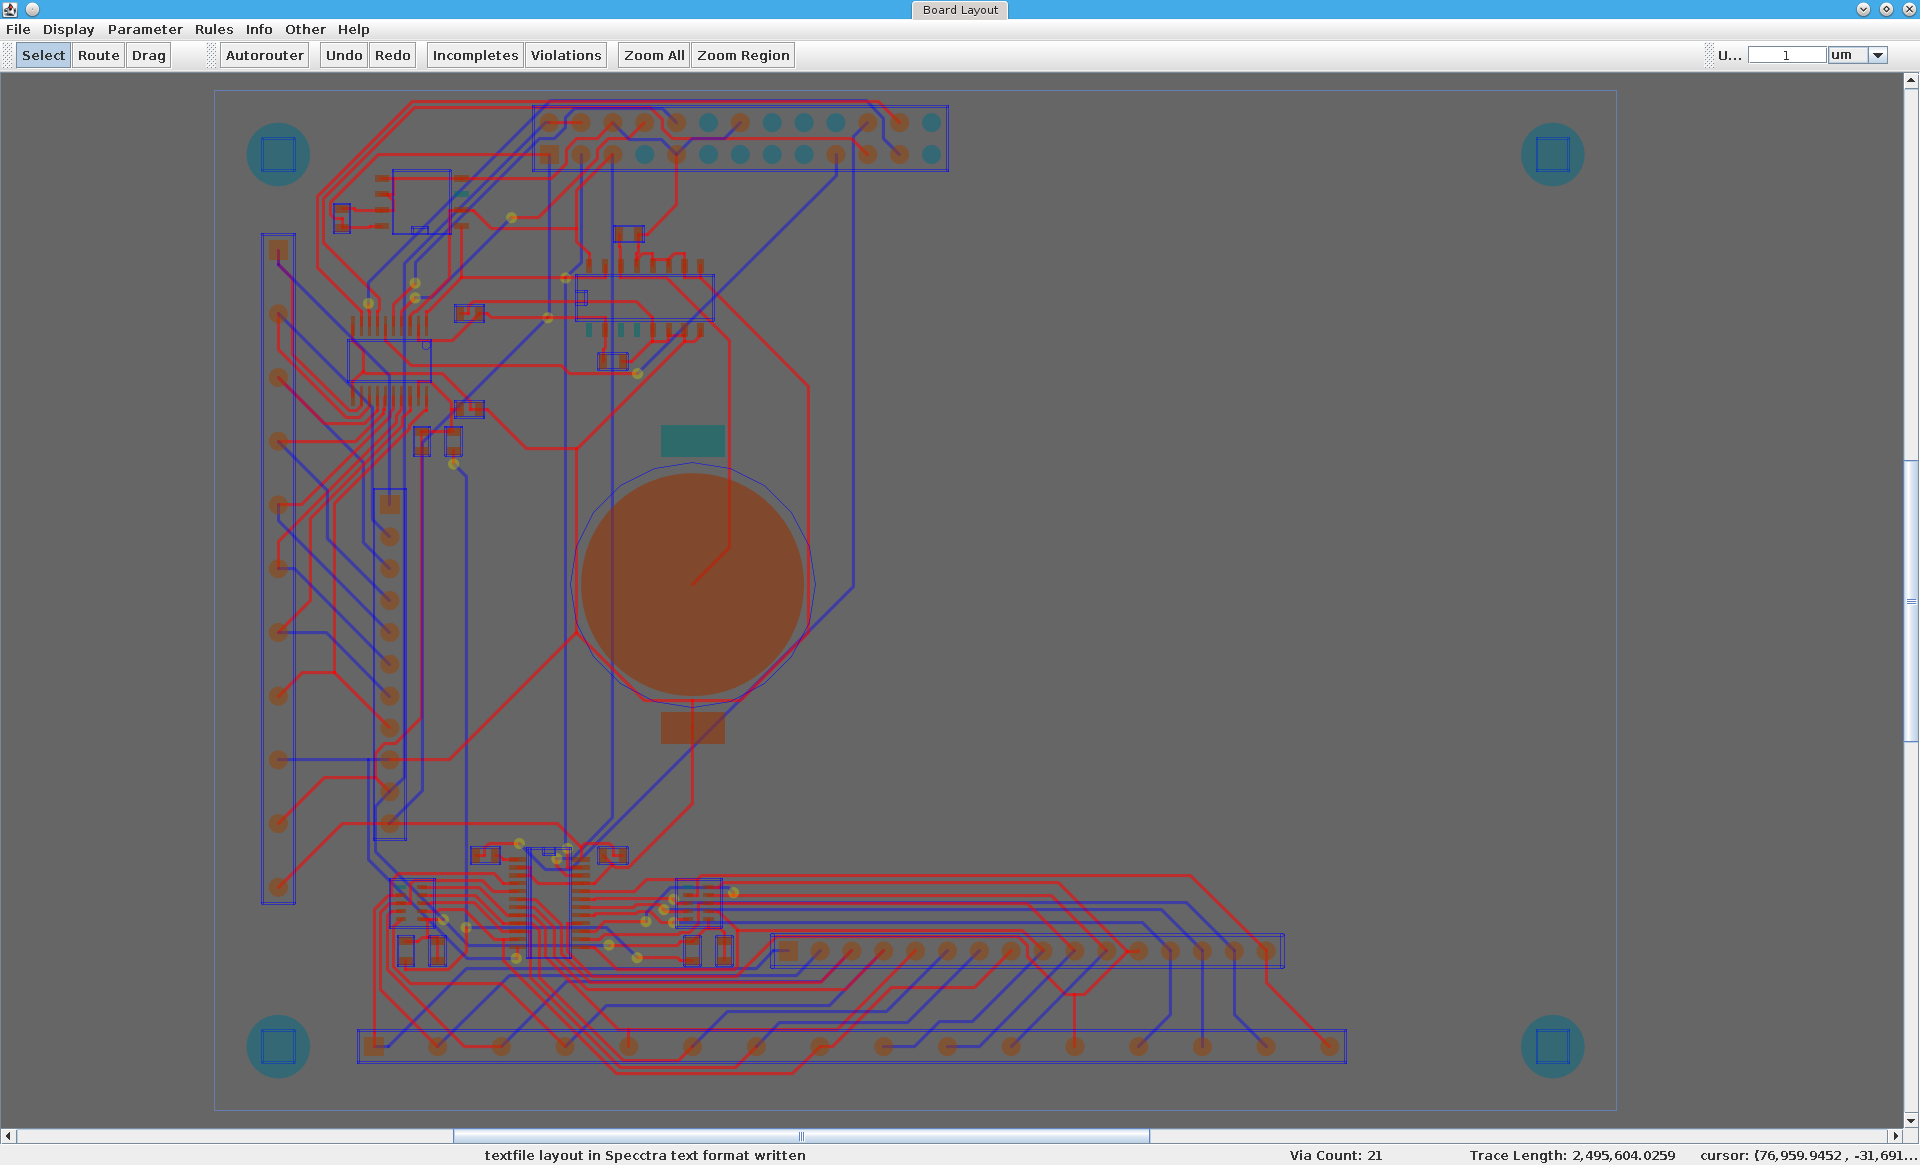This screenshot has width=1920, height=1165.
Task: Click the unit value input field
Action: tap(1786, 55)
